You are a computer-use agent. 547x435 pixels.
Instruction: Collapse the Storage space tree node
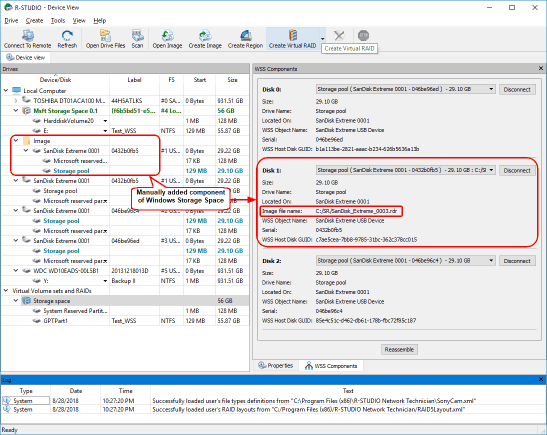[16, 301]
